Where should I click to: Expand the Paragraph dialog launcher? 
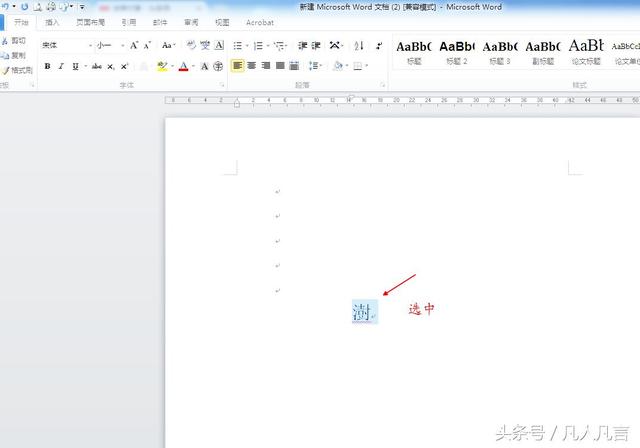pos(382,85)
